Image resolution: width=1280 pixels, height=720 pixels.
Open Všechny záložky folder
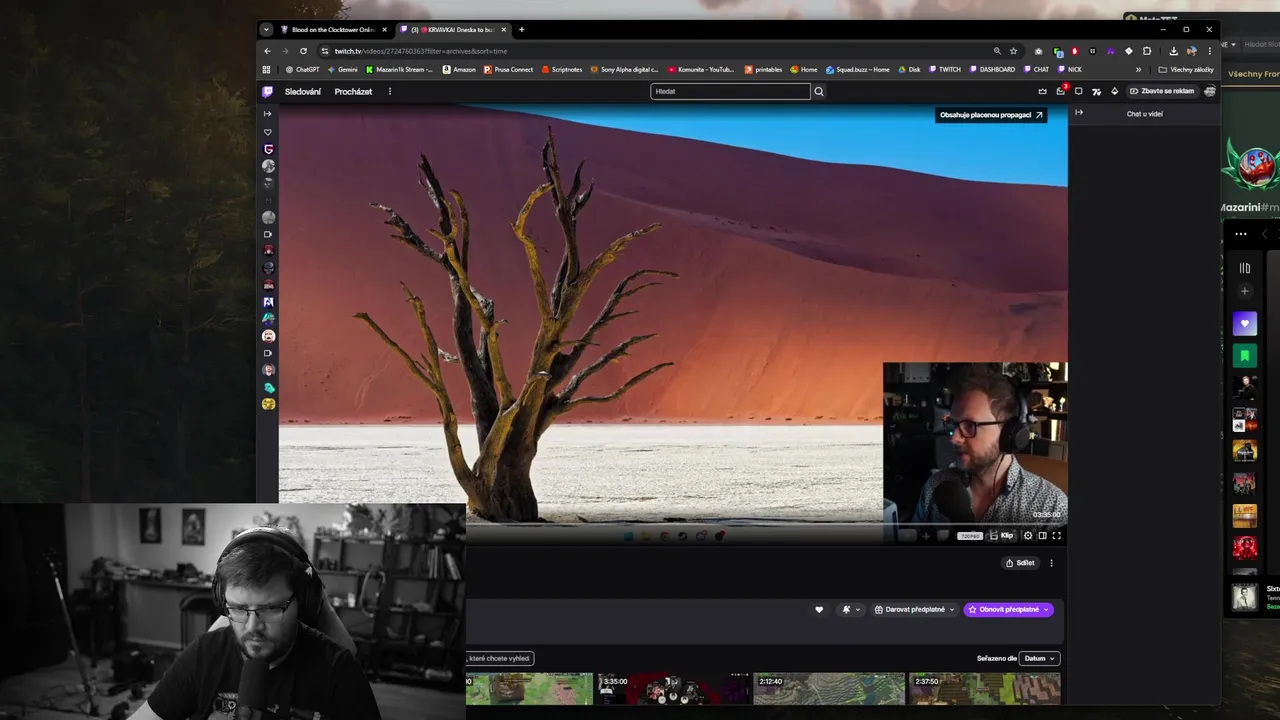(x=1186, y=70)
